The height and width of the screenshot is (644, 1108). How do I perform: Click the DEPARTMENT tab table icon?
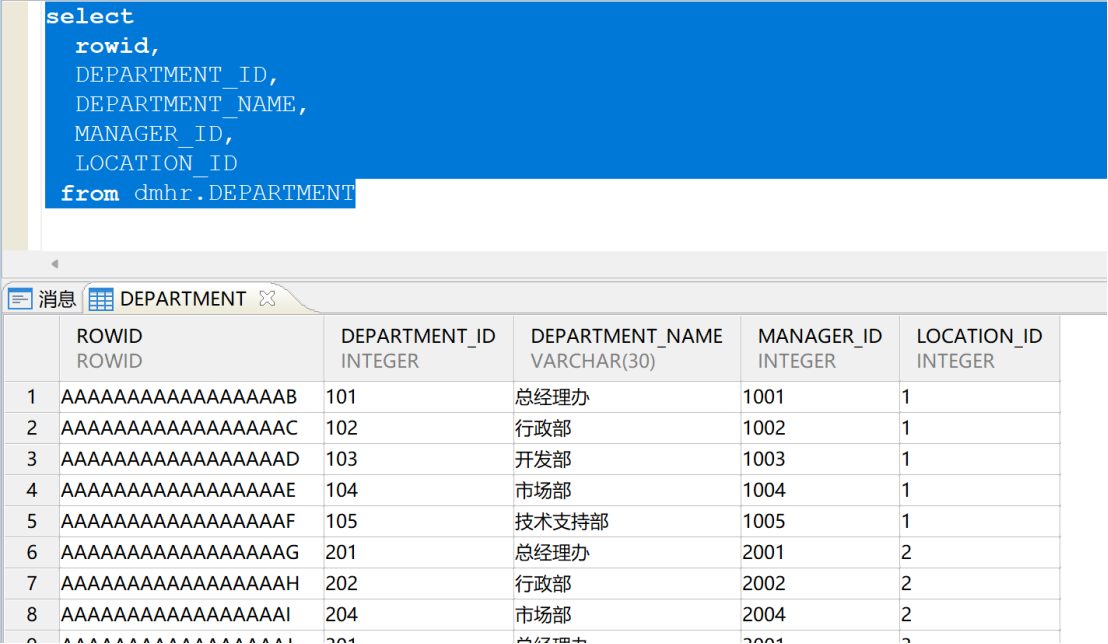point(100,299)
